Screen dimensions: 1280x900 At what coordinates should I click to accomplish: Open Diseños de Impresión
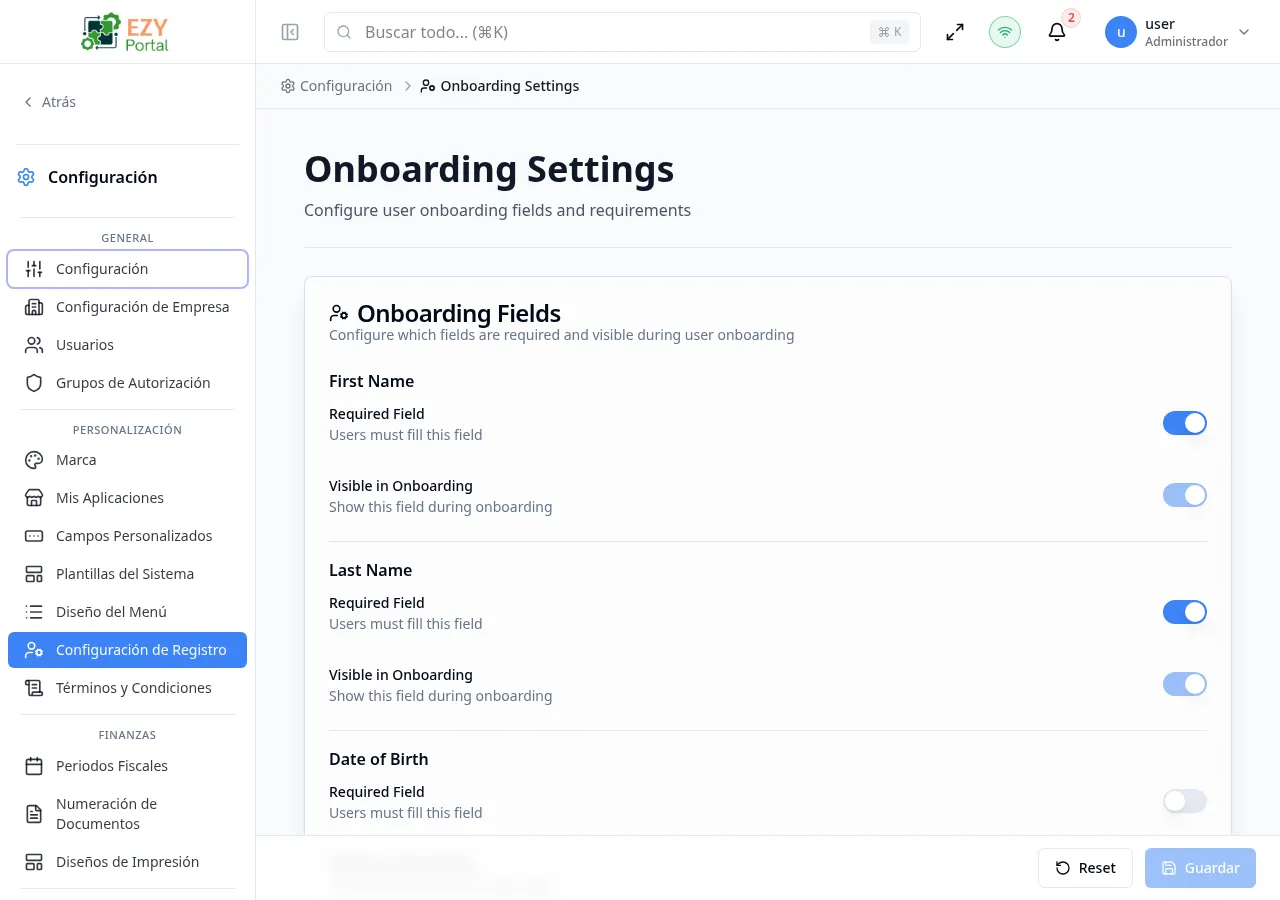pos(127,862)
